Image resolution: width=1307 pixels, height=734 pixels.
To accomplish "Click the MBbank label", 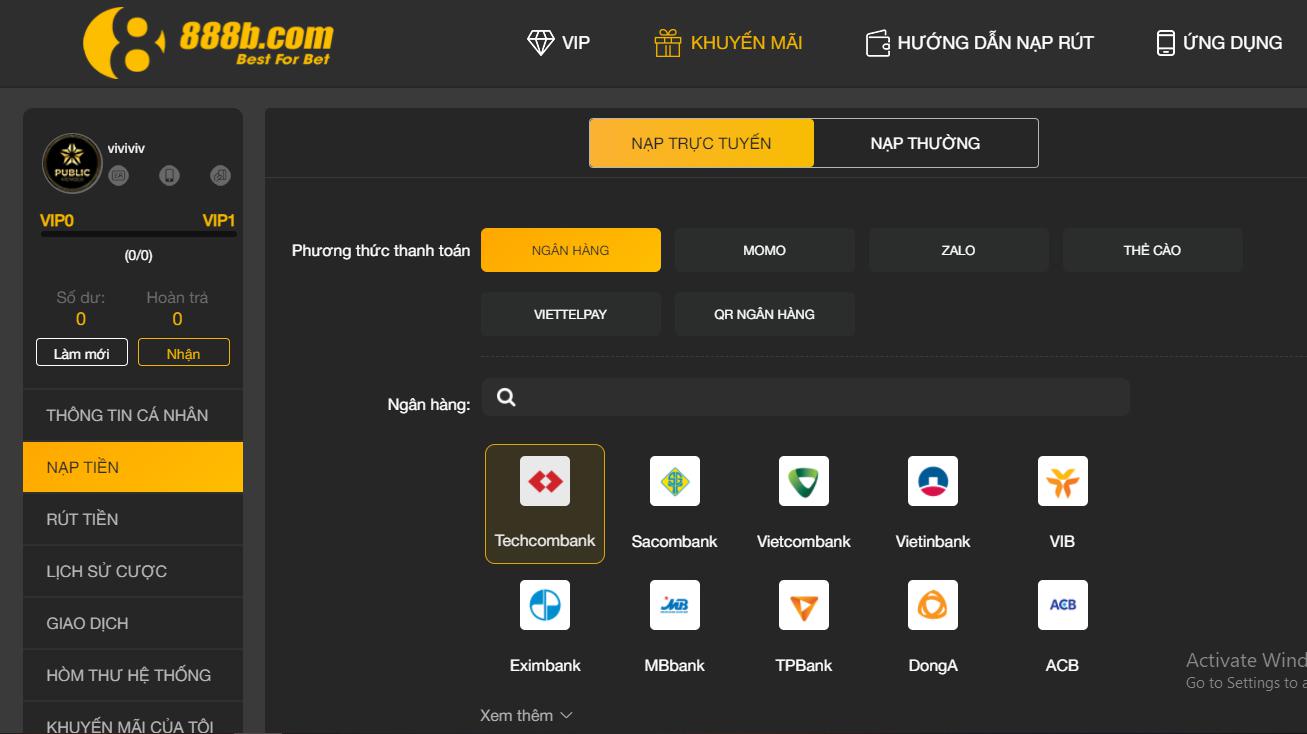I will (675, 665).
